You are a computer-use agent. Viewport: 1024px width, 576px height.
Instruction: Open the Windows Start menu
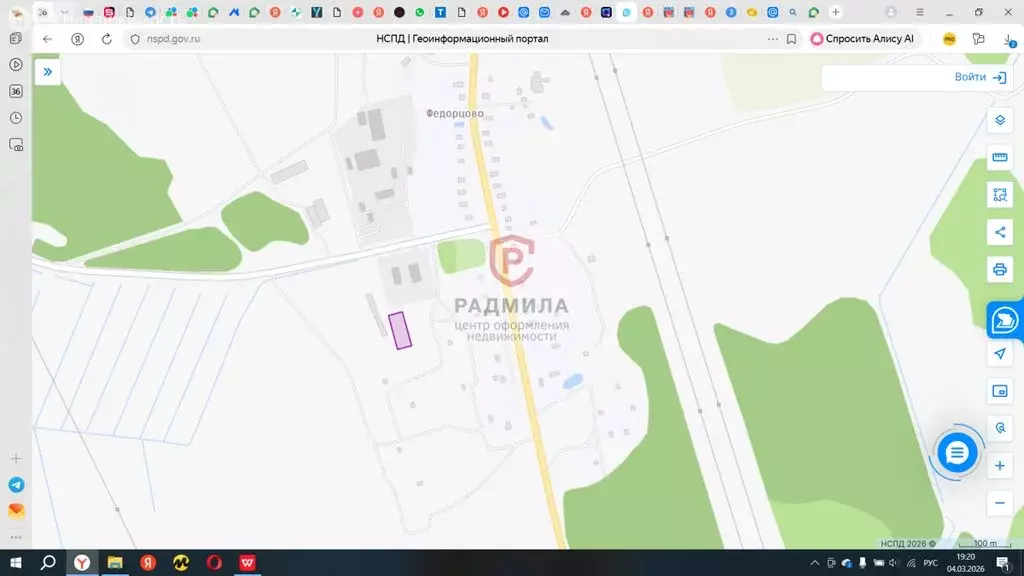(16, 563)
